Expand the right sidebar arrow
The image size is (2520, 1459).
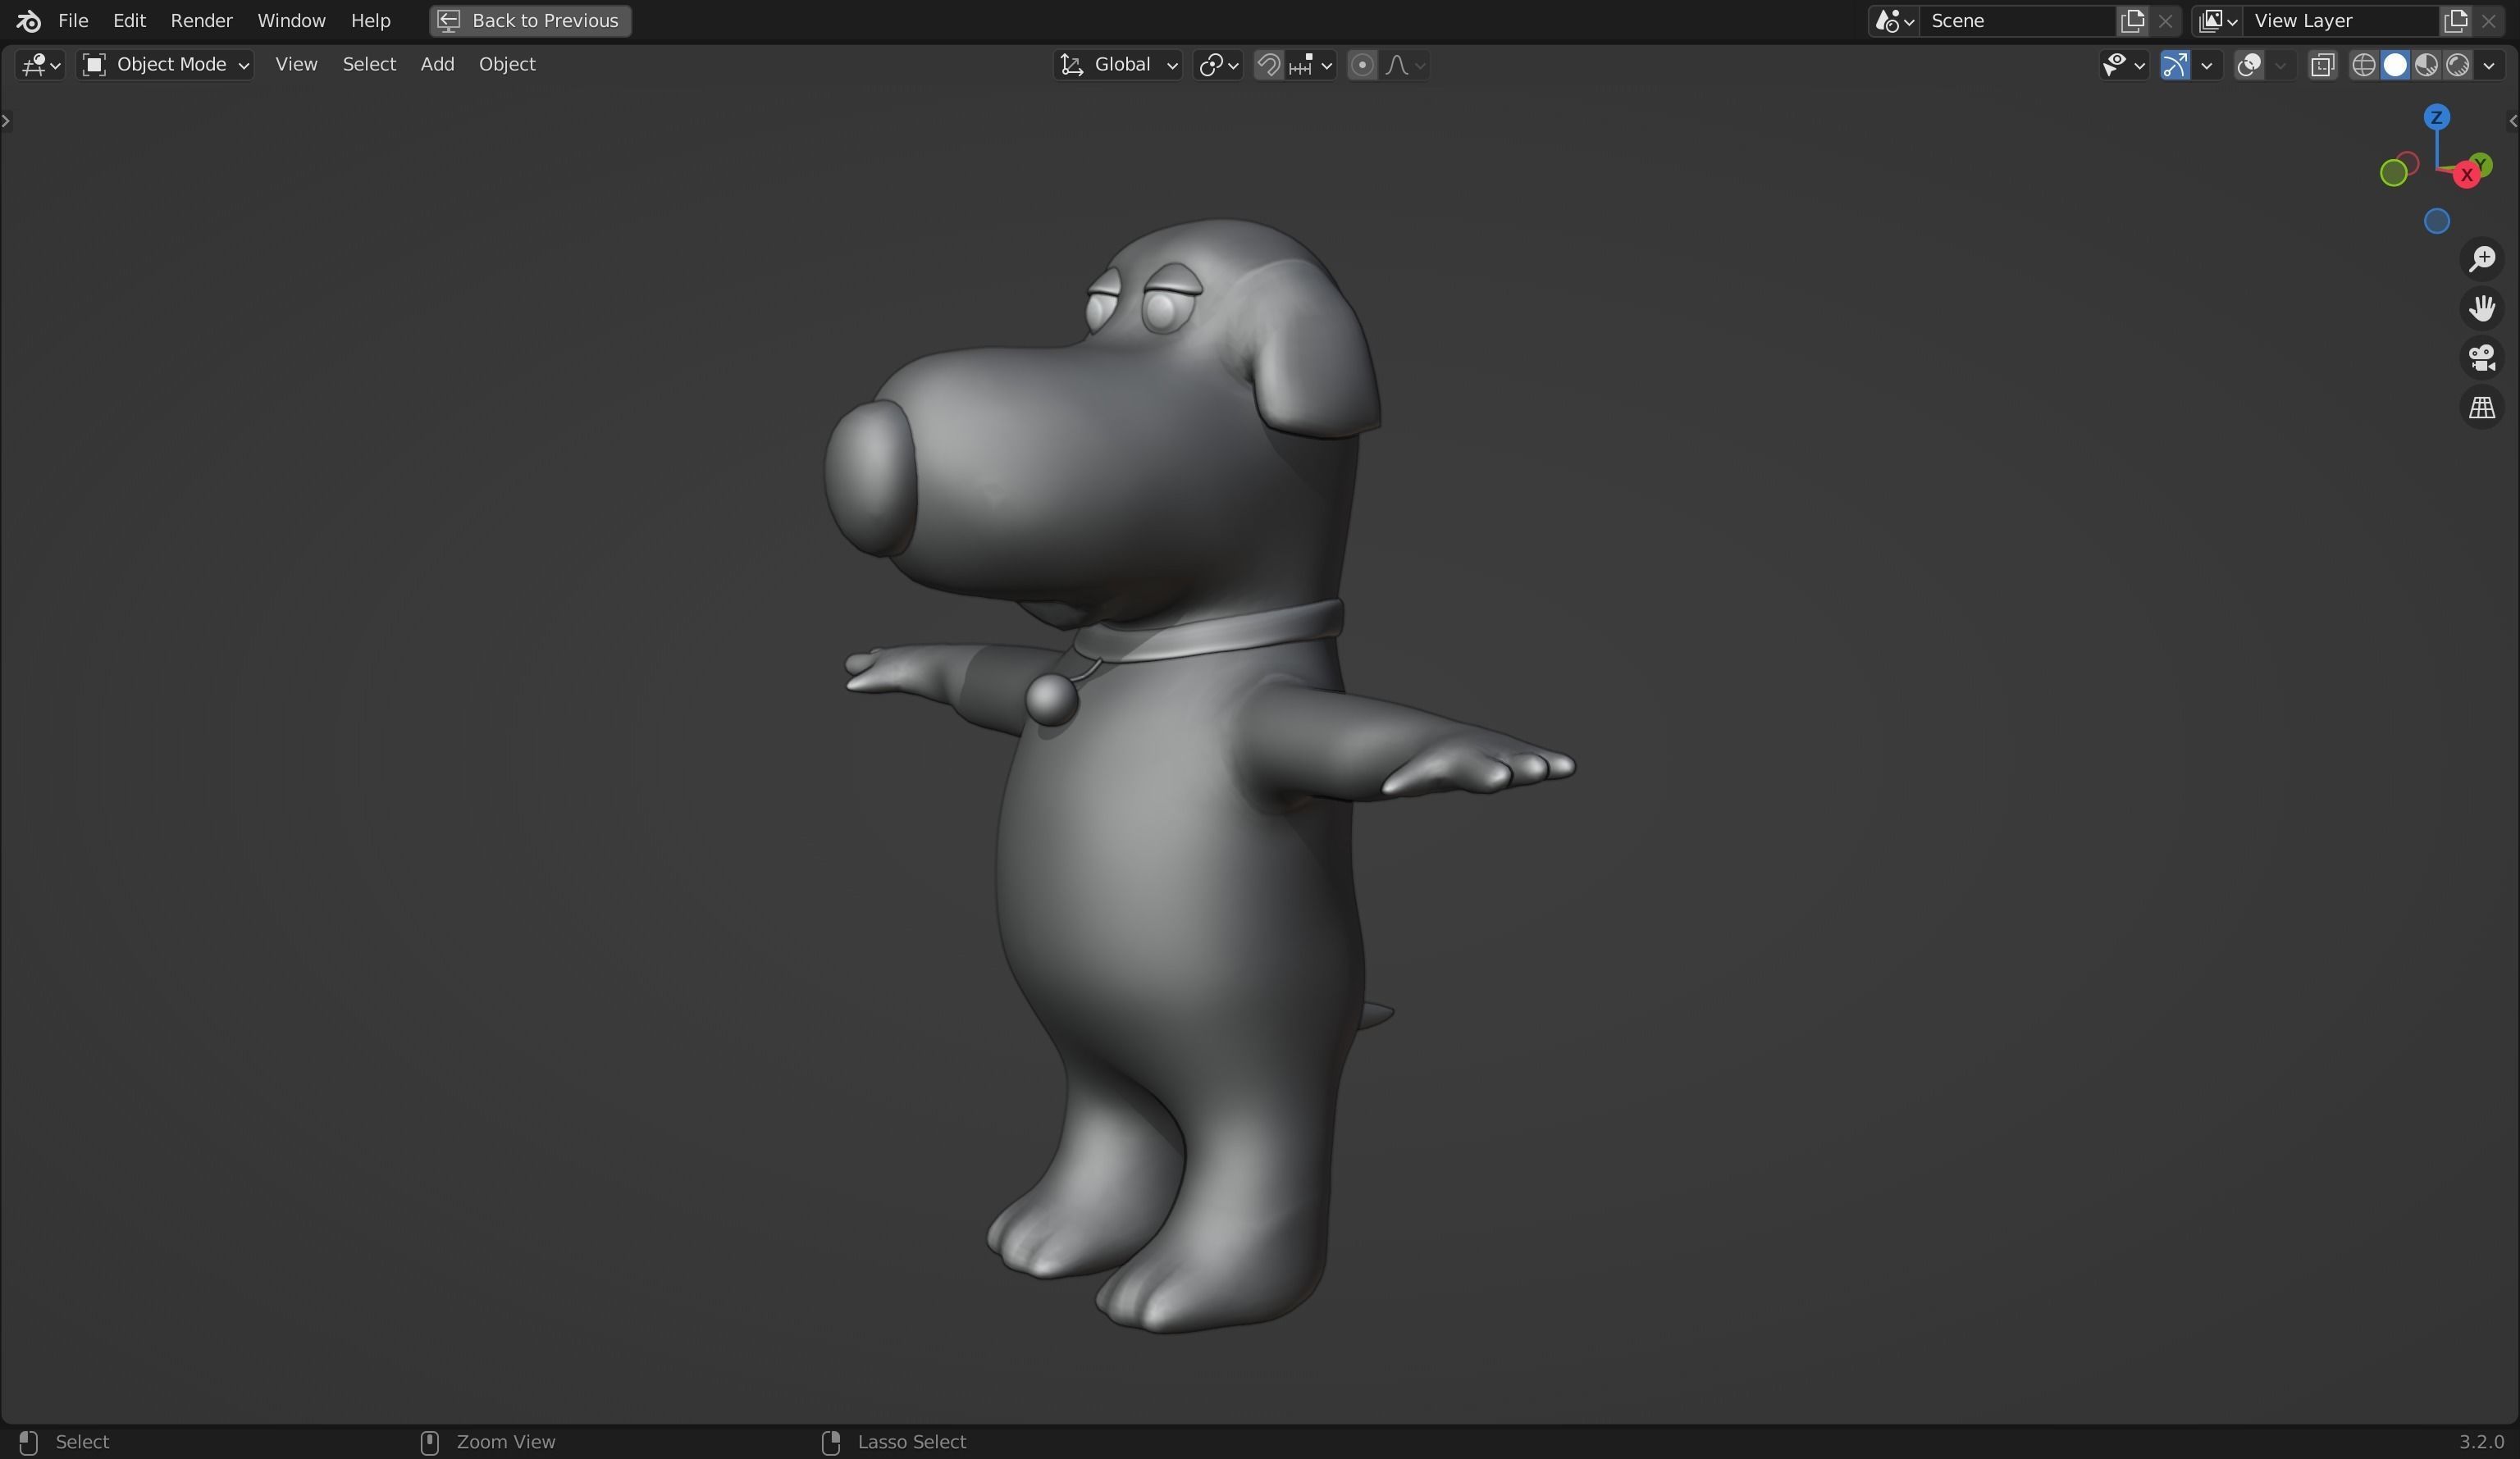point(2513,121)
